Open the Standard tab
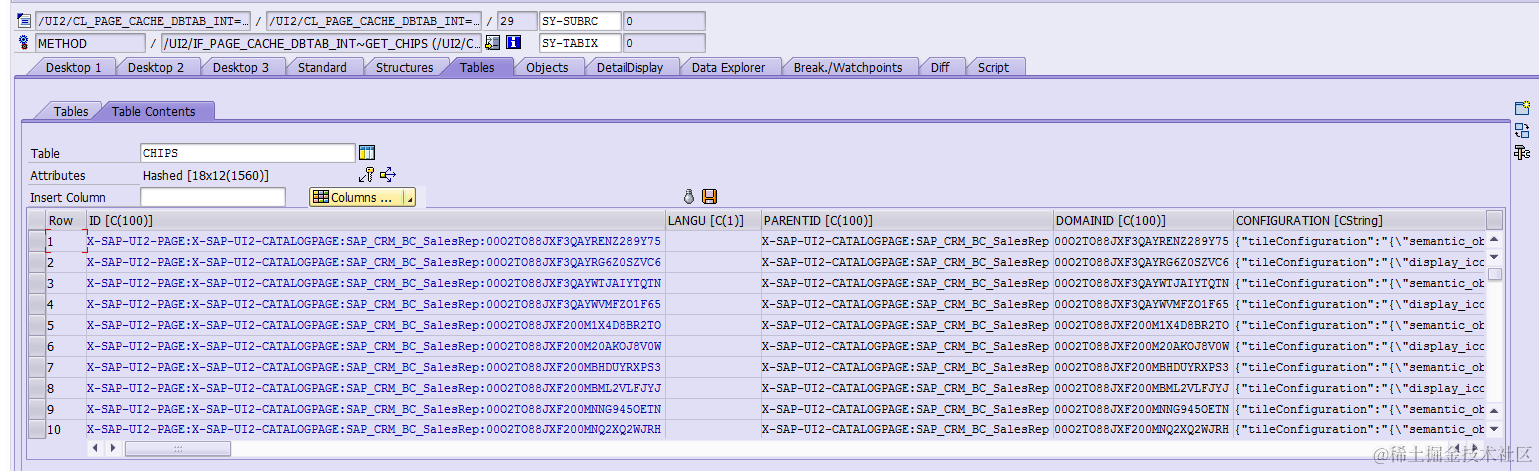Viewport: 1539px width, 471px height. coord(322,67)
